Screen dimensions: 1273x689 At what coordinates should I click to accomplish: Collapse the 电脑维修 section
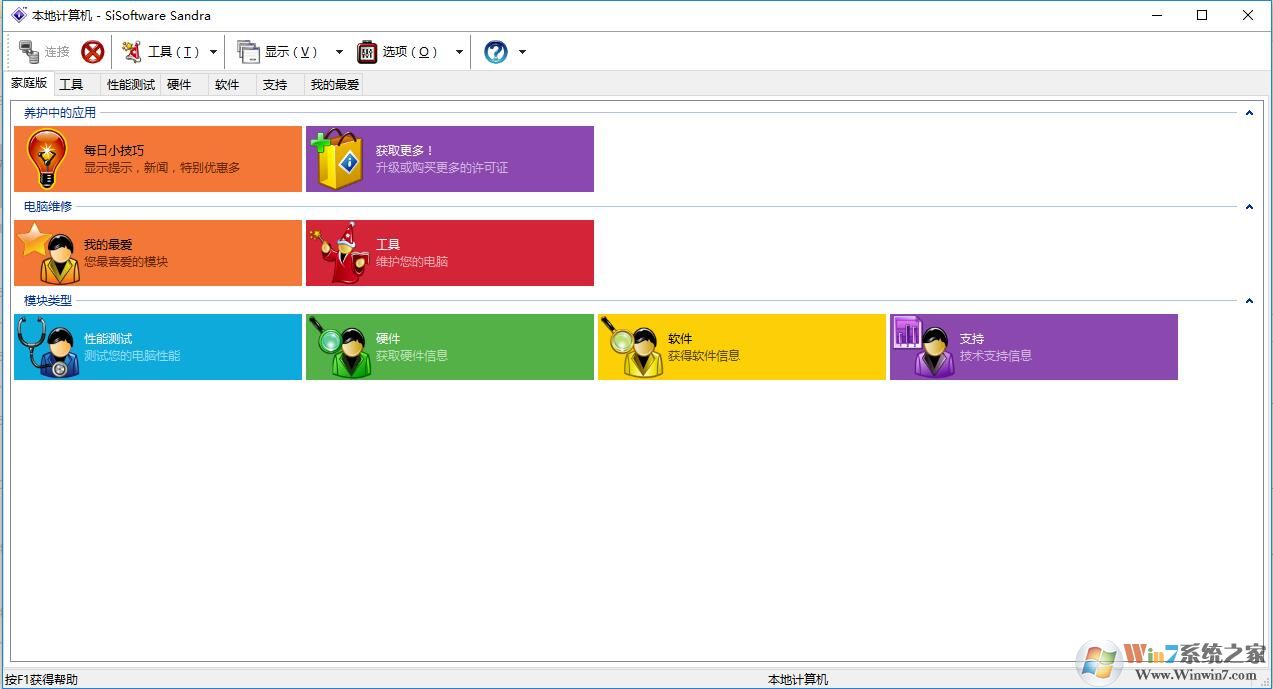[x=1248, y=206]
